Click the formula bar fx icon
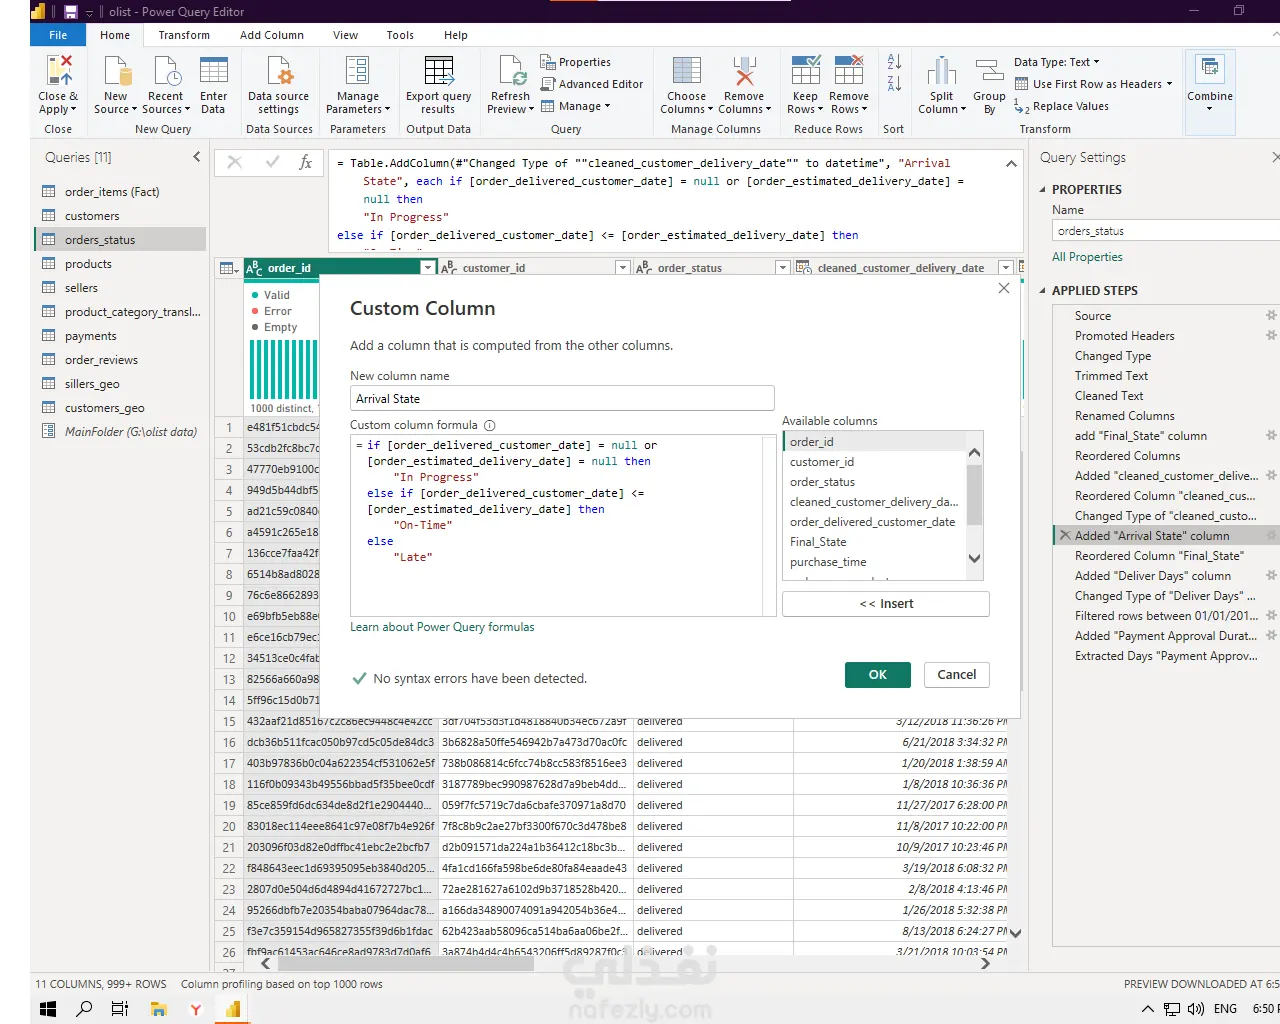Image resolution: width=1280 pixels, height=1024 pixels. [306, 162]
